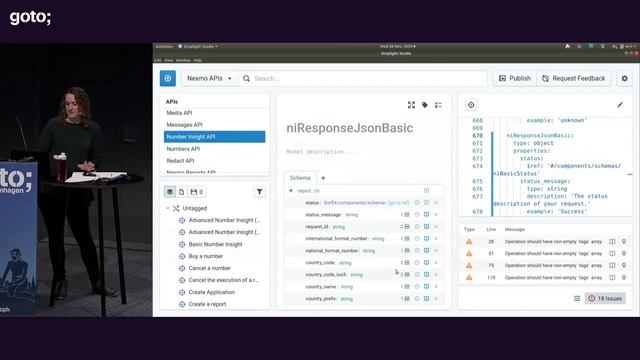Click the go to ref link on status row
The height and width of the screenshot is (360, 640).
tap(398, 203)
